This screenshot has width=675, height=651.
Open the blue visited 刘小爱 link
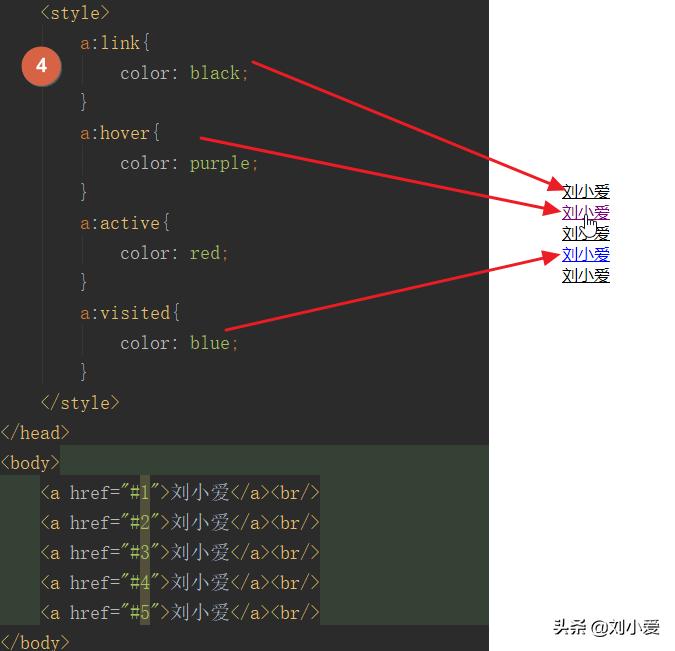(585, 254)
